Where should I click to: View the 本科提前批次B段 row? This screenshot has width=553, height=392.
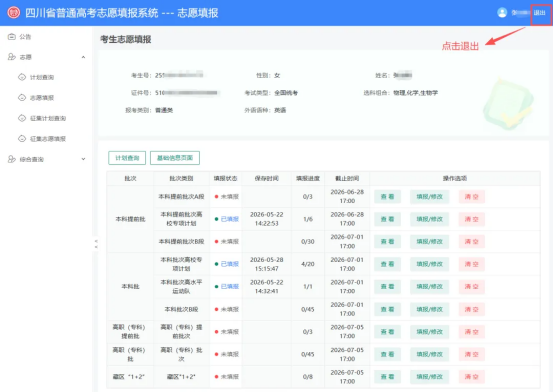pyautogui.click(x=387, y=242)
